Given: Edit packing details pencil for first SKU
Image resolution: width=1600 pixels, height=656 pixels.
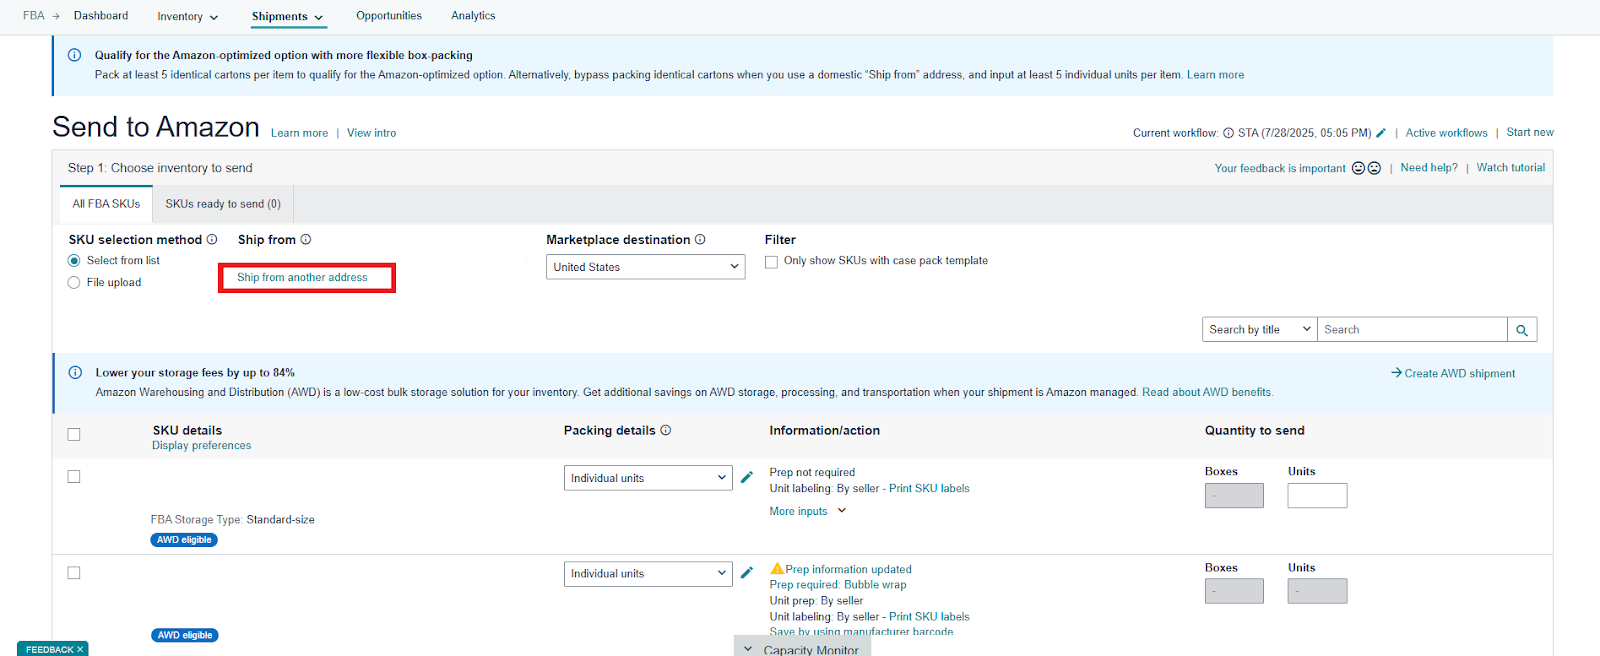Looking at the screenshot, I should (x=747, y=477).
